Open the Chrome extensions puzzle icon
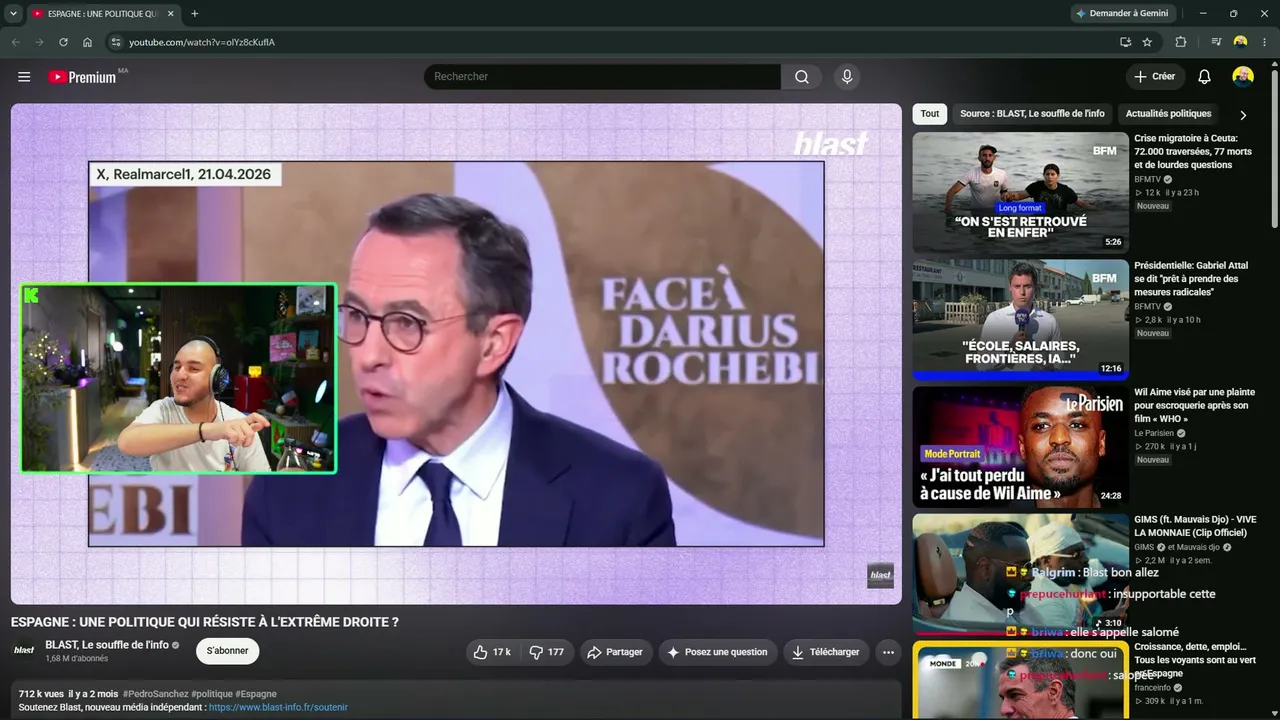 click(x=1181, y=42)
